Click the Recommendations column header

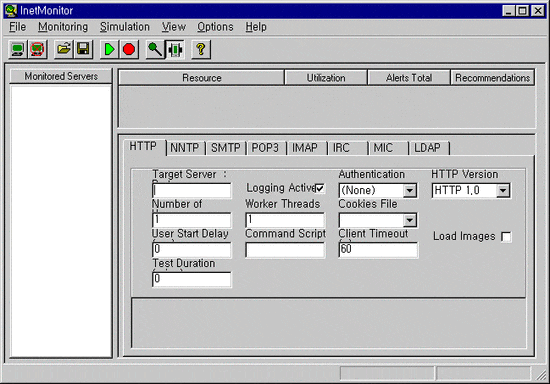492,78
